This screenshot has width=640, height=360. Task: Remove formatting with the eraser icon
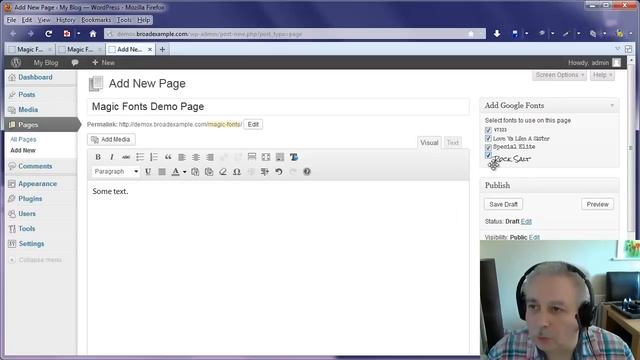223,172
